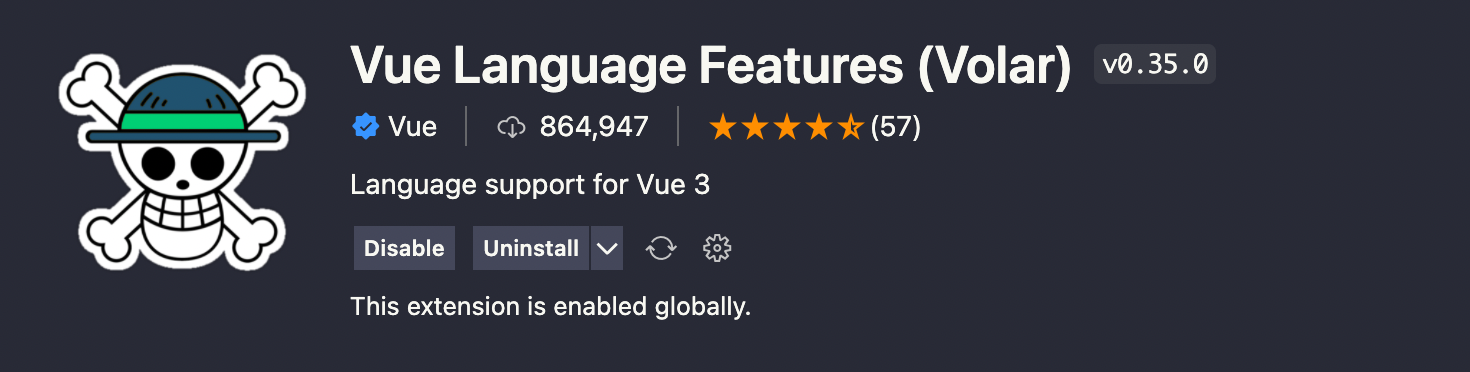Image resolution: width=1470 pixels, height=372 pixels.
Task: Click the enabled globally status message
Action: [550, 306]
